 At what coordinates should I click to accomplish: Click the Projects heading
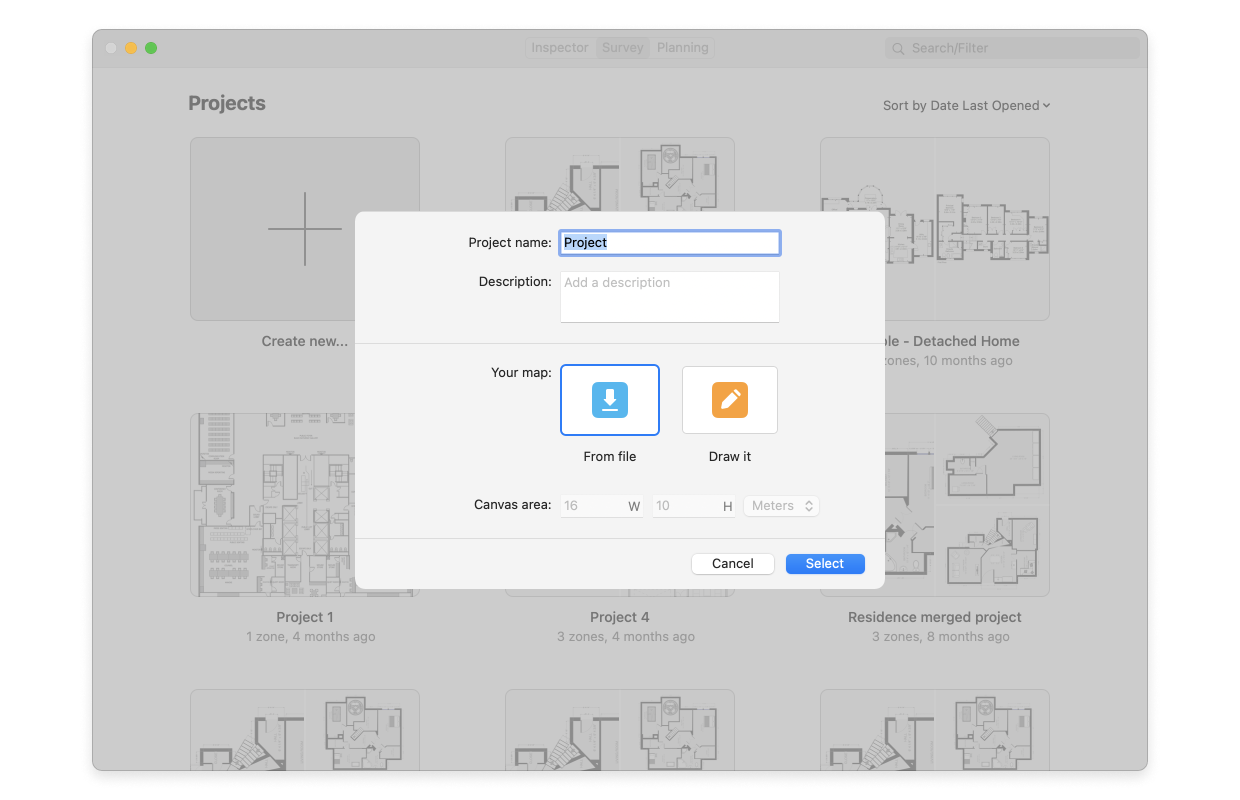click(x=227, y=103)
